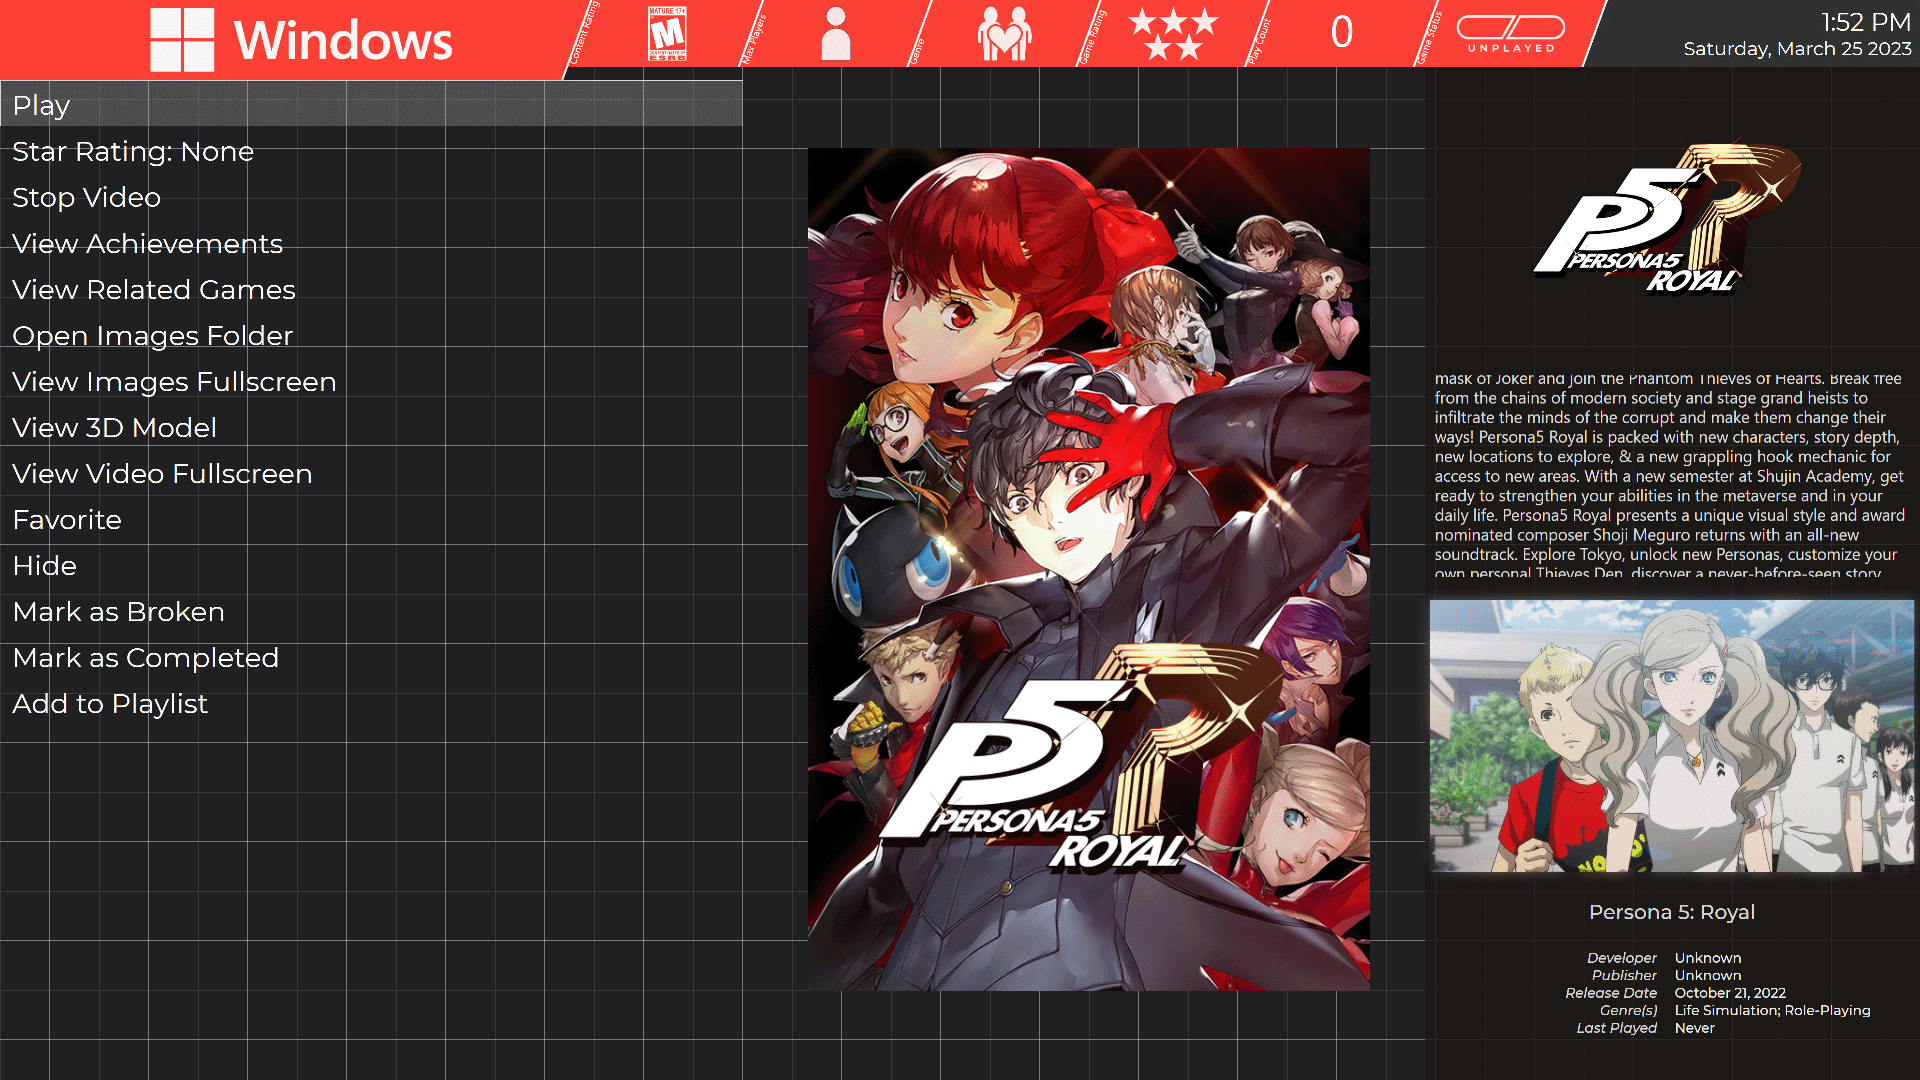Click the Persona 5 Royal box art
The width and height of the screenshot is (1920, 1080).
click(x=1088, y=569)
